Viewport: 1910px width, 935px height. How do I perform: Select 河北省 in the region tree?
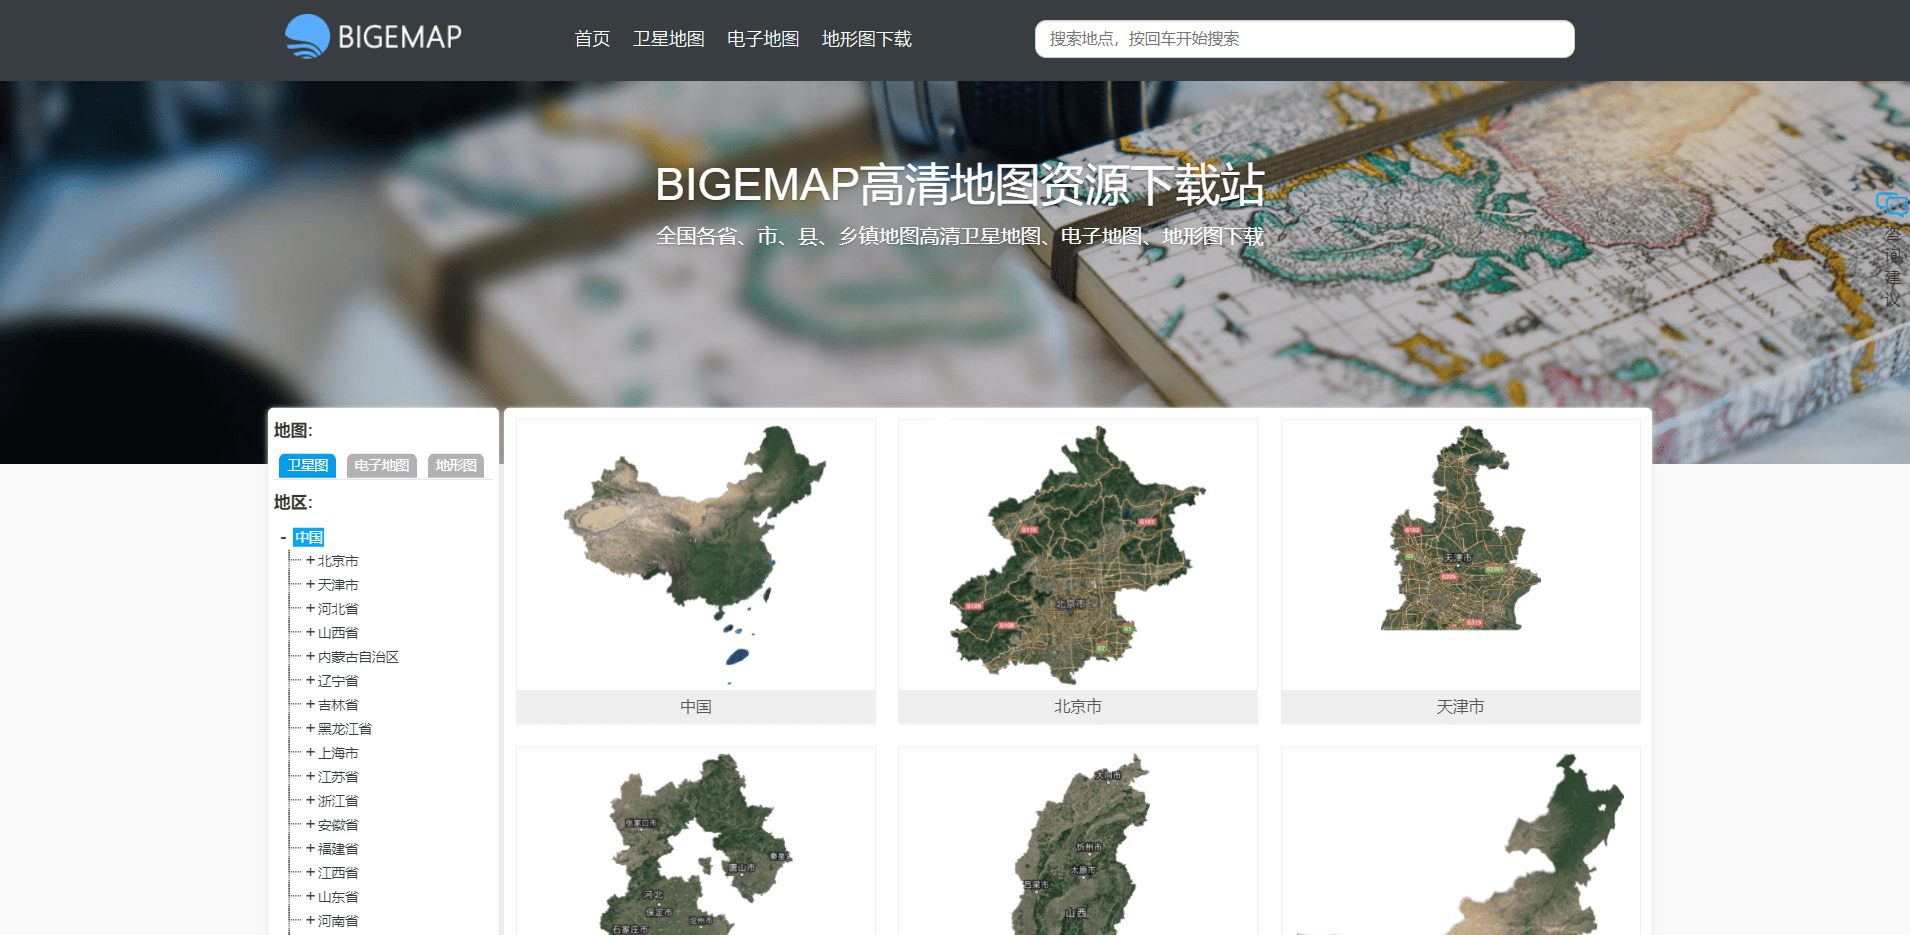coord(338,609)
